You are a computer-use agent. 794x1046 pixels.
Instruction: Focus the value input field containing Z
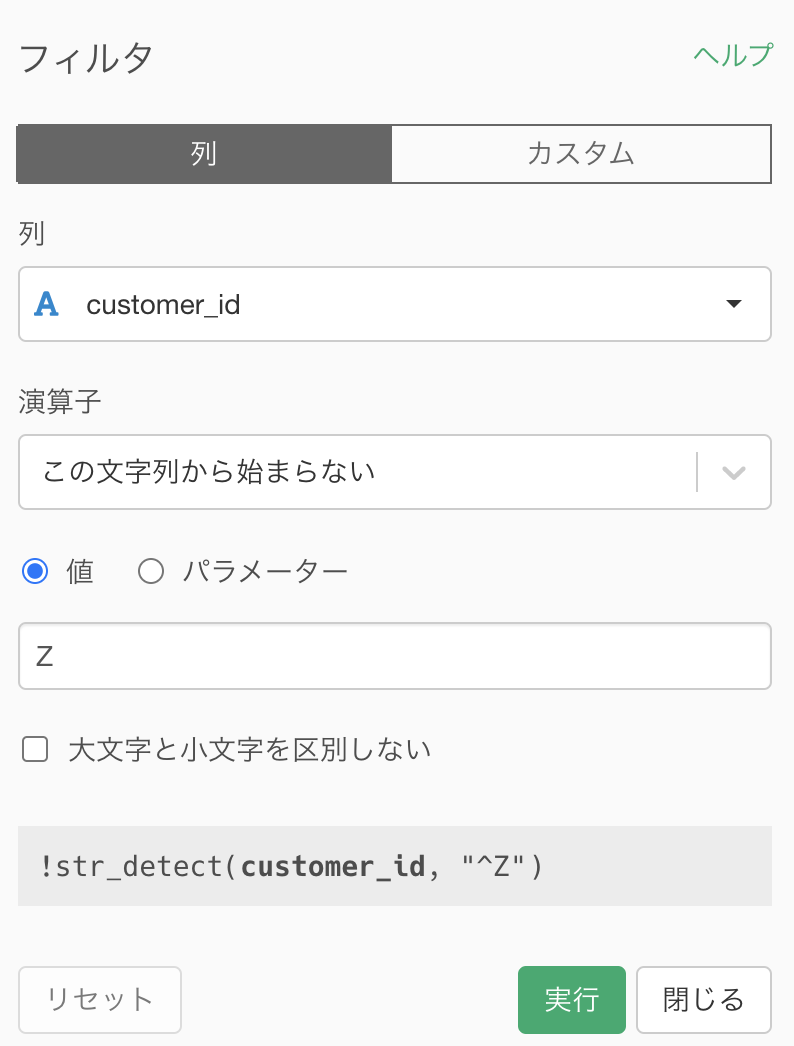394,656
